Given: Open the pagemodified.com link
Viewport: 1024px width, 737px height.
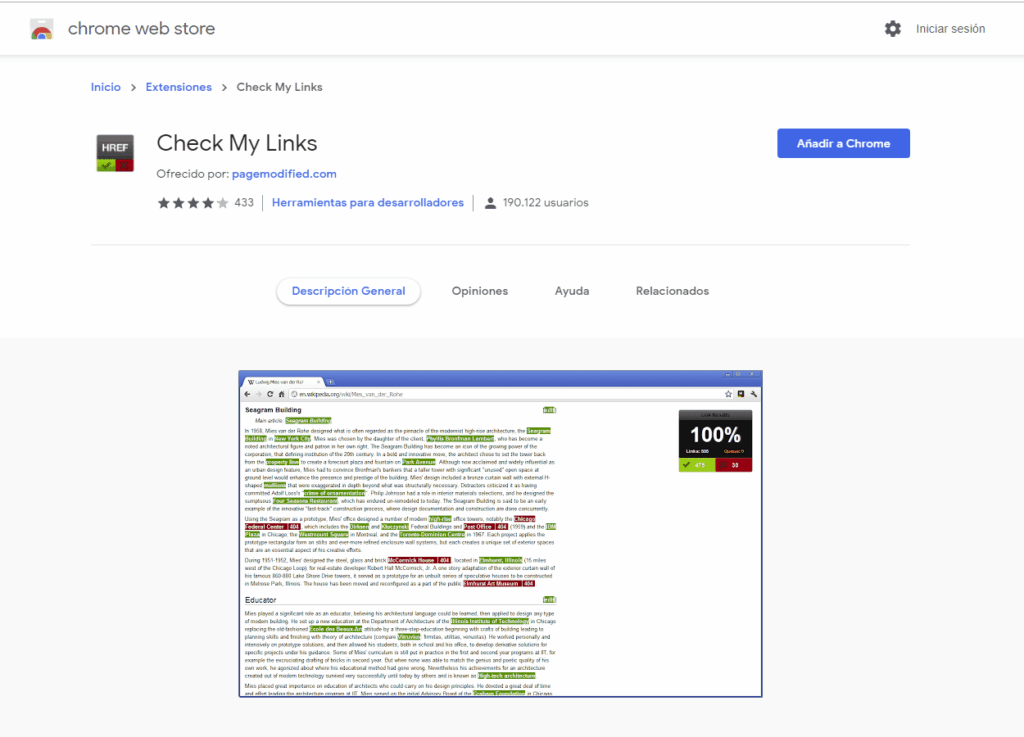Looking at the screenshot, I should click(x=284, y=174).
